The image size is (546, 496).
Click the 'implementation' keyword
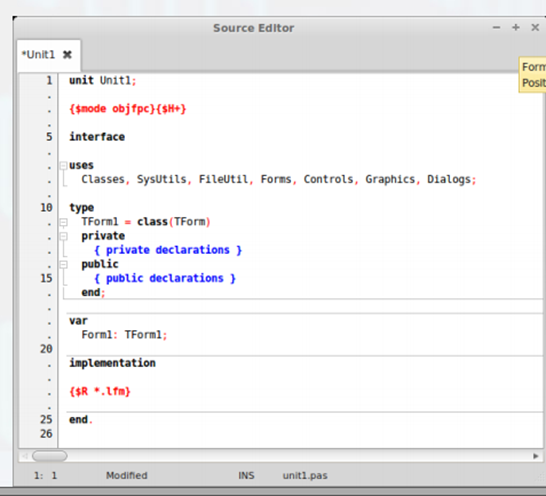(x=112, y=363)
